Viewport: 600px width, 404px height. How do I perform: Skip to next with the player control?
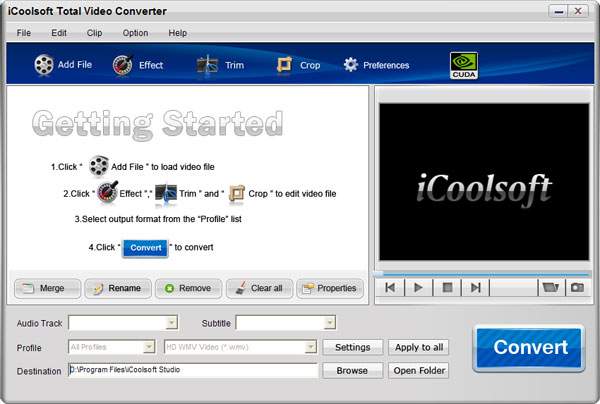pyautogui.click(x=475, y=287)
